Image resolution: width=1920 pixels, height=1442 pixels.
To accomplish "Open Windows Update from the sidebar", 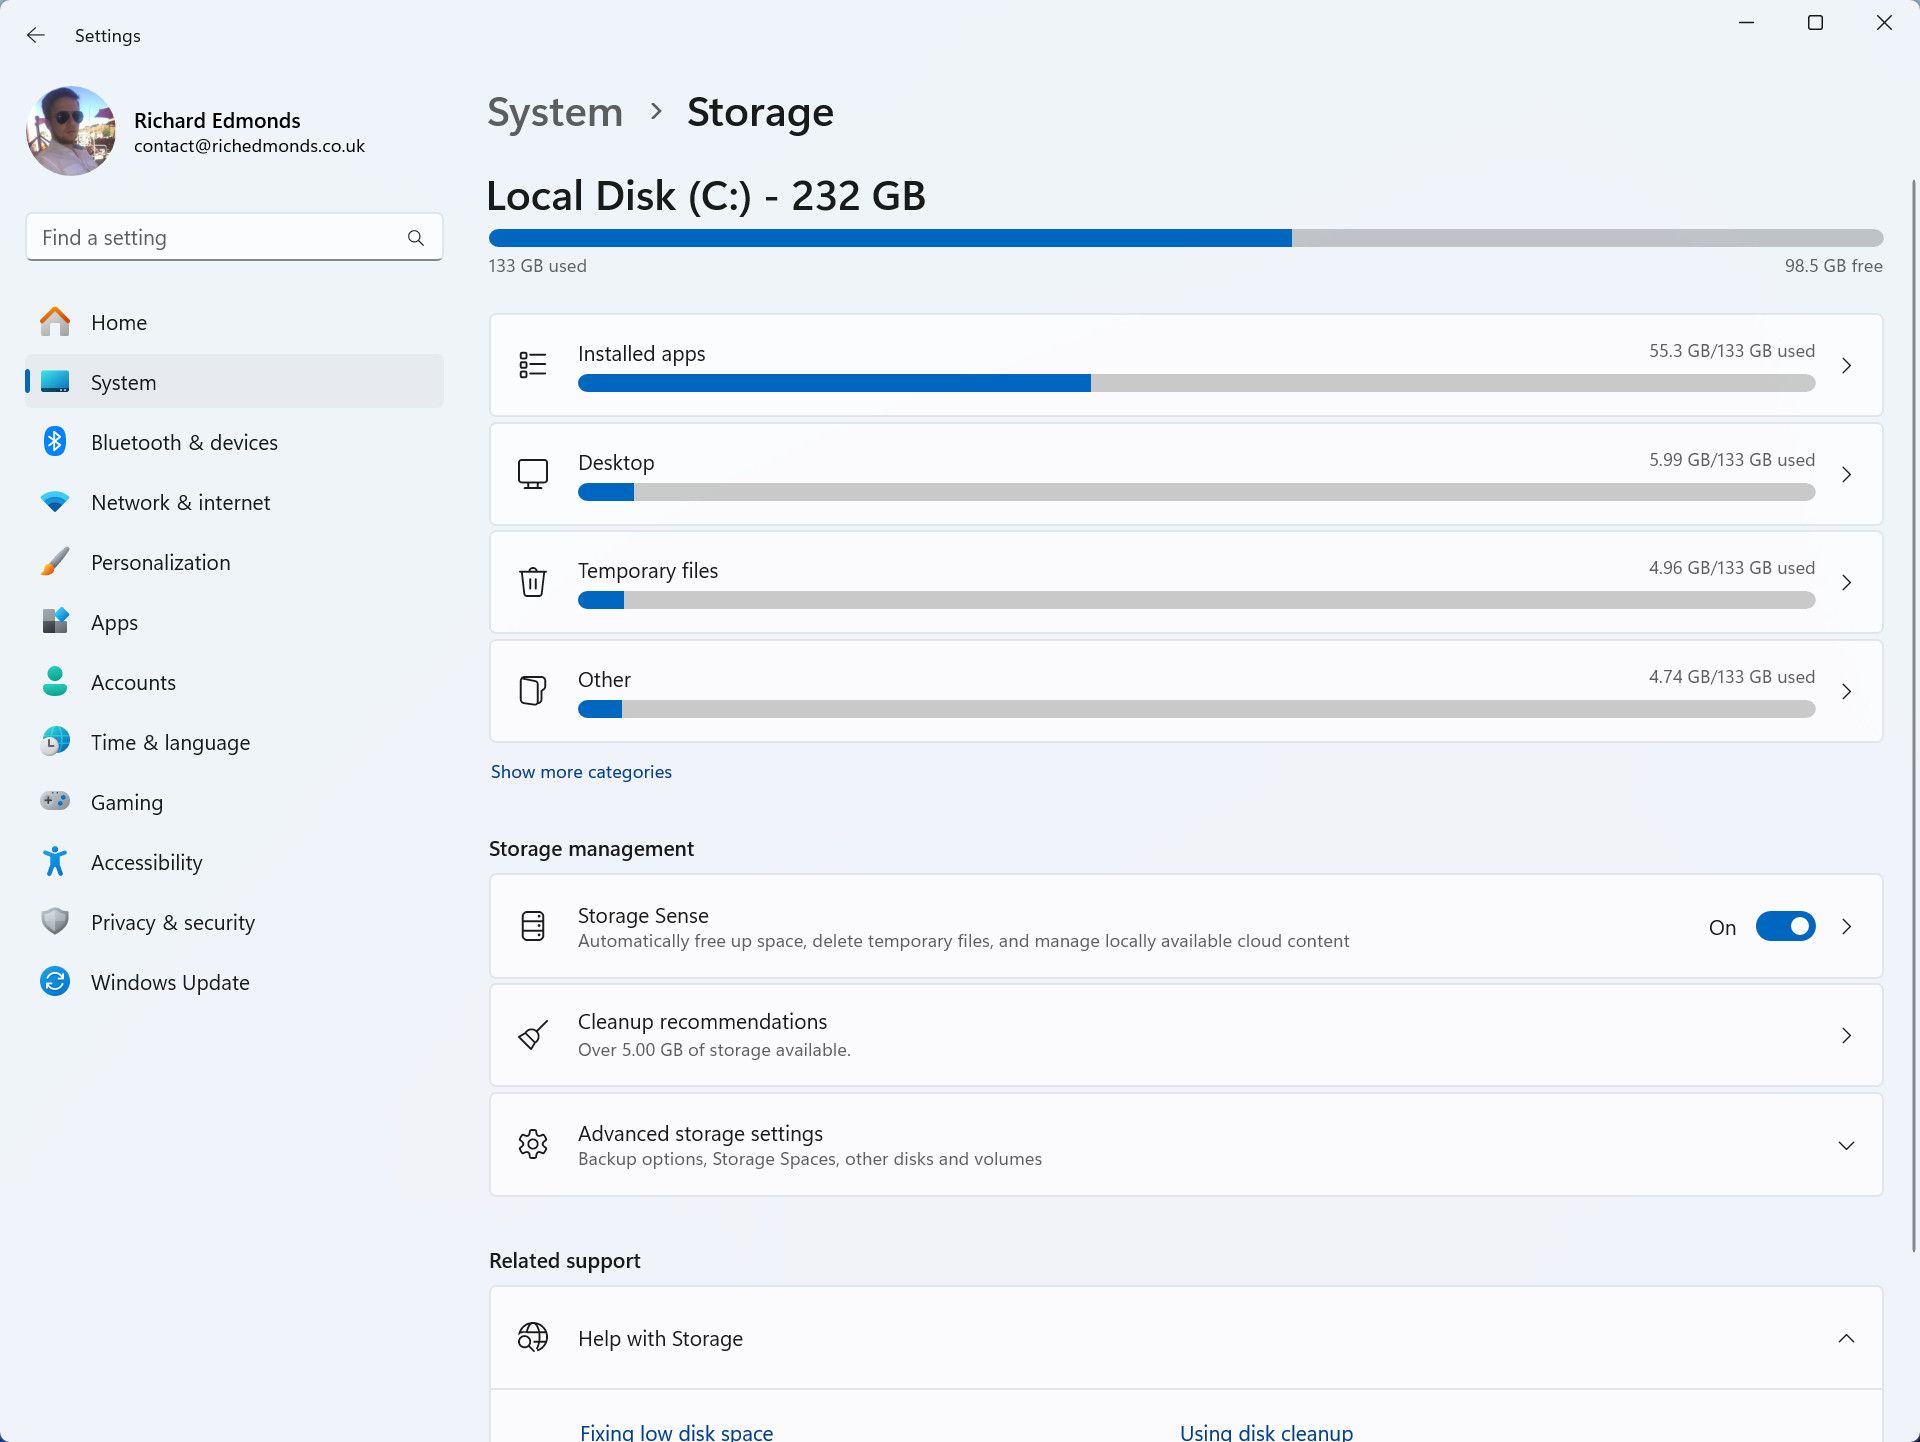I will [x=170, y=982].
